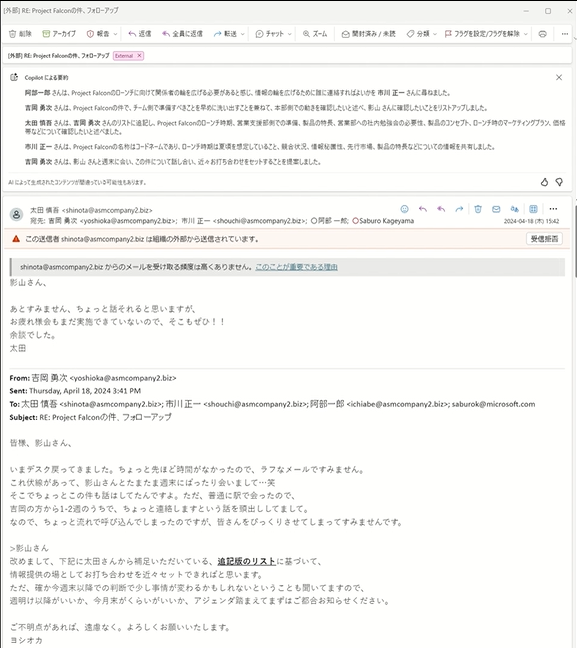Click the External category label
This screenshot has width=577, height=648.
124,55
